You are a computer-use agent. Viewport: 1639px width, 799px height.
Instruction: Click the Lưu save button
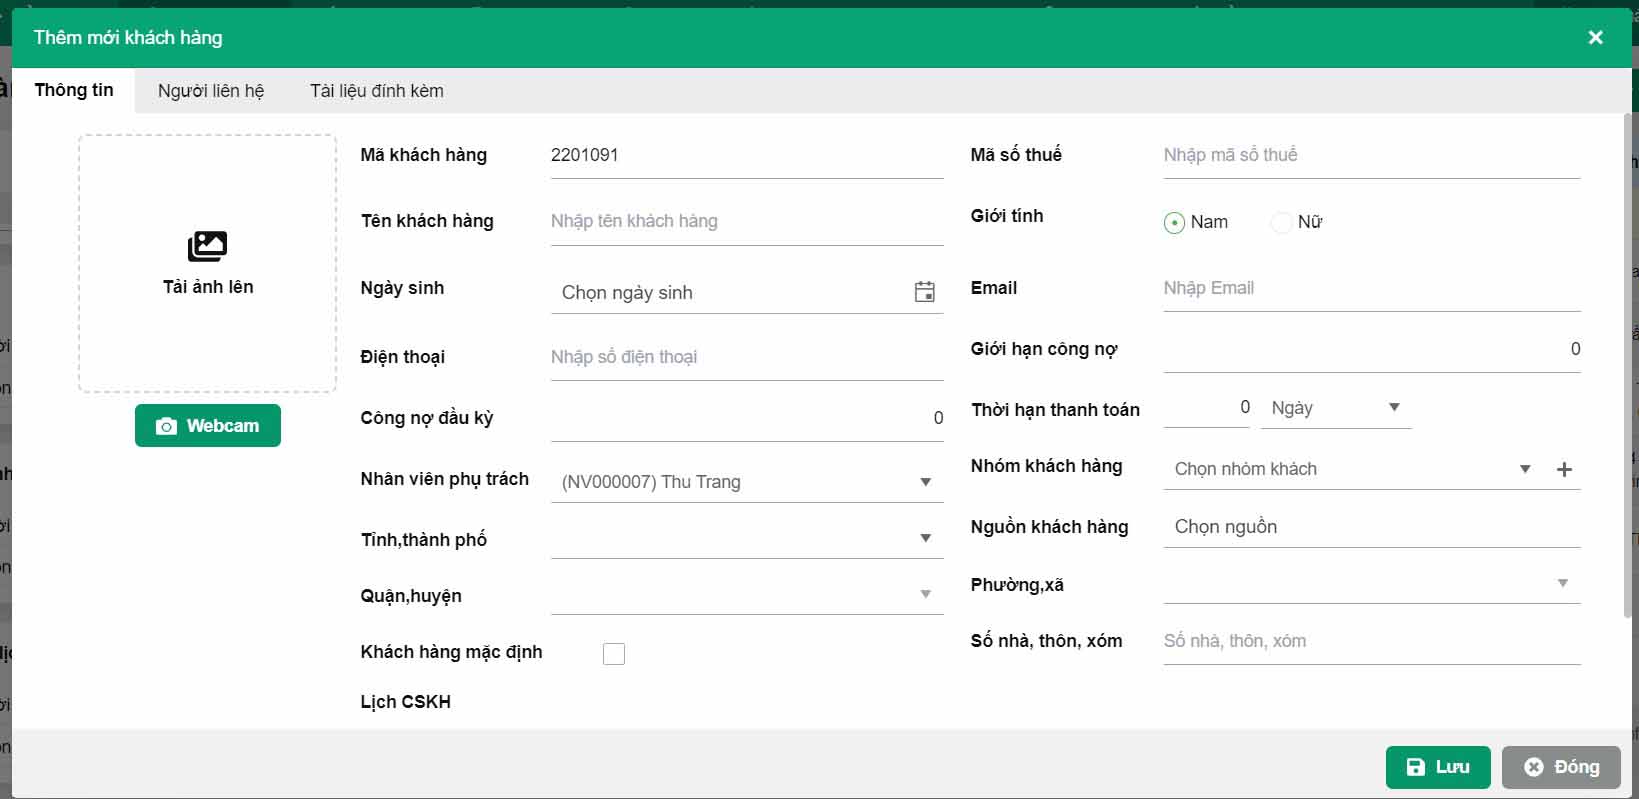pos(1437,767)
